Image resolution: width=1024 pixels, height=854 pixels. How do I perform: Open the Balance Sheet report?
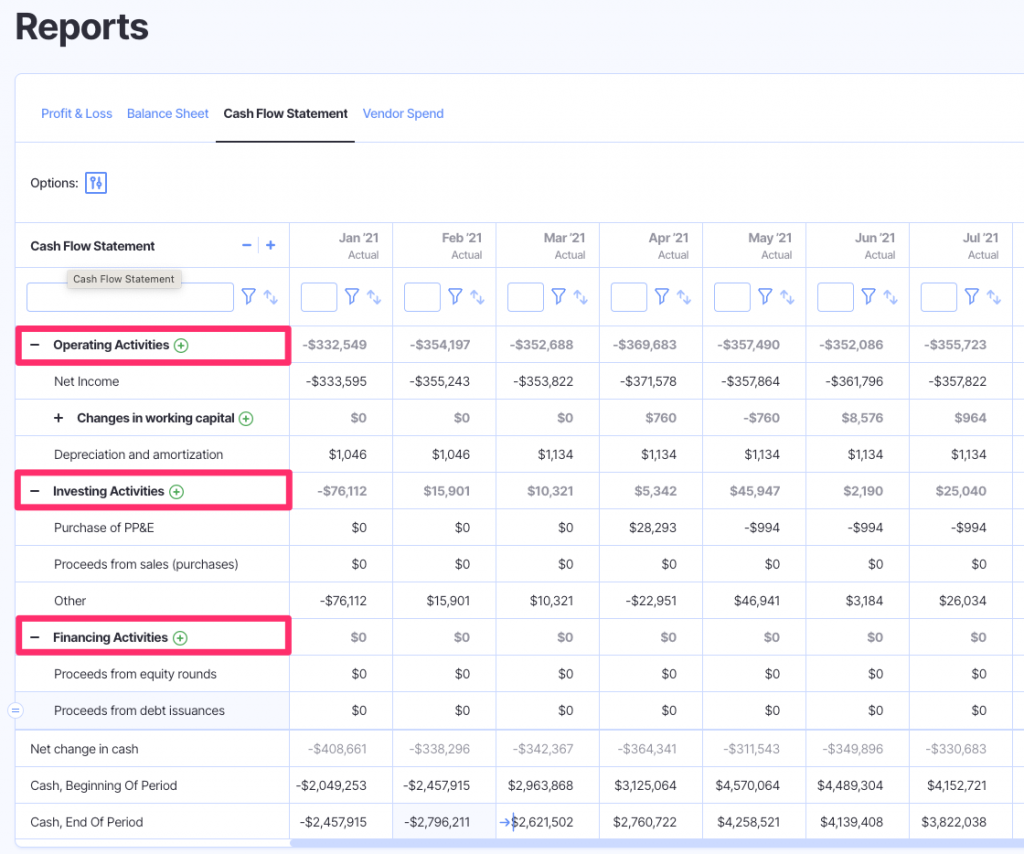coord(167,113)
